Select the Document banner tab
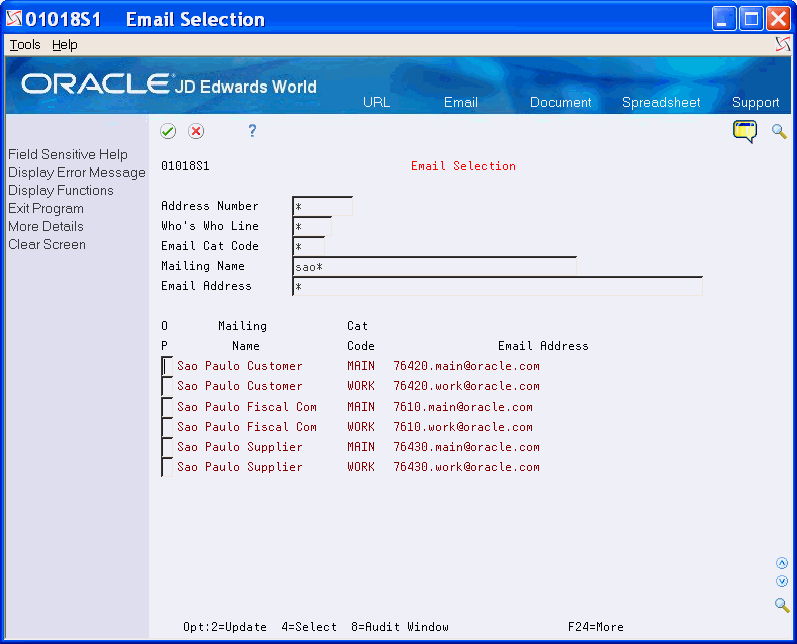The height and width of the screenshot is (644, 797). tap(561, 102)
